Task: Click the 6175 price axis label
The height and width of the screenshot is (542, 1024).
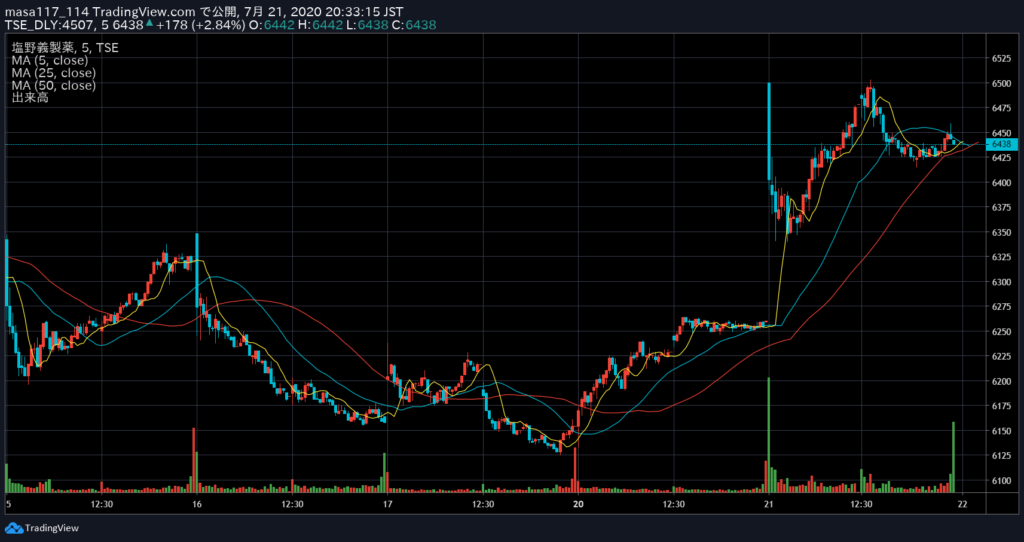Action: pos(1001,406)
